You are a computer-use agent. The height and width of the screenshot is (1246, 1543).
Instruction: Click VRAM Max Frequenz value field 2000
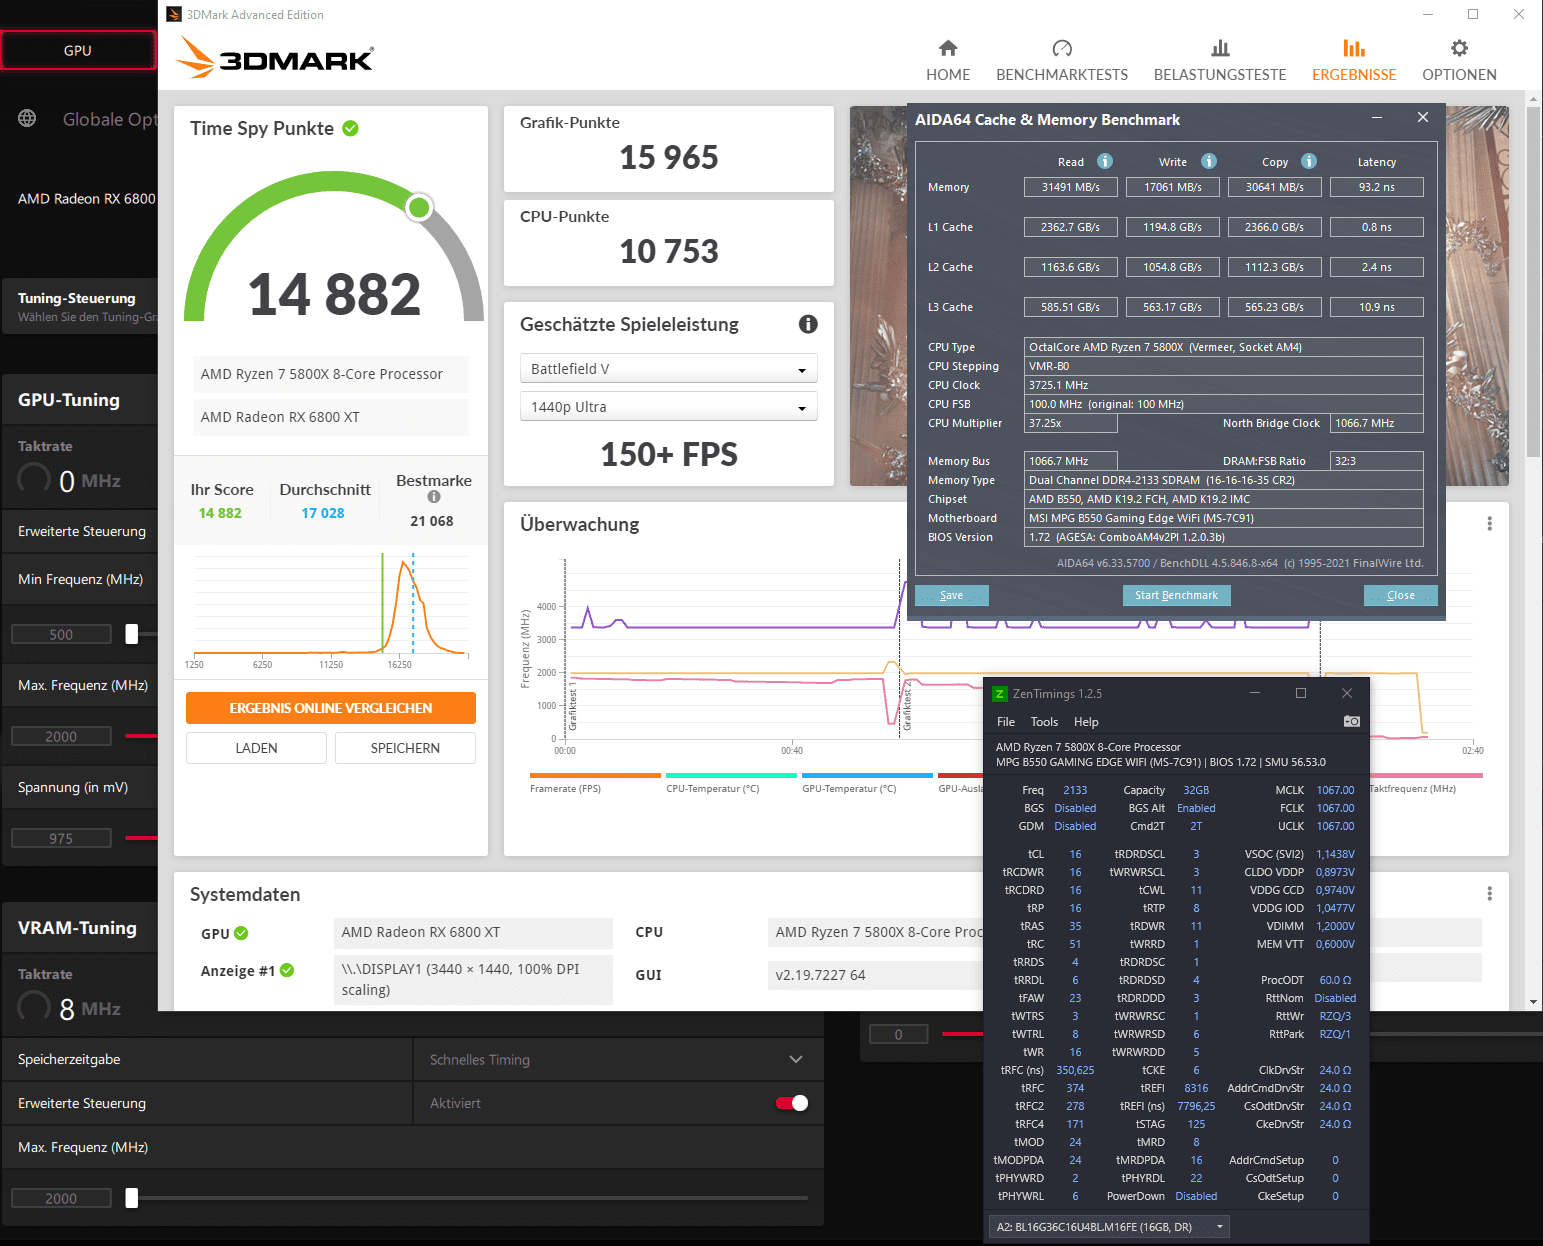click(x=61, y=1198)
